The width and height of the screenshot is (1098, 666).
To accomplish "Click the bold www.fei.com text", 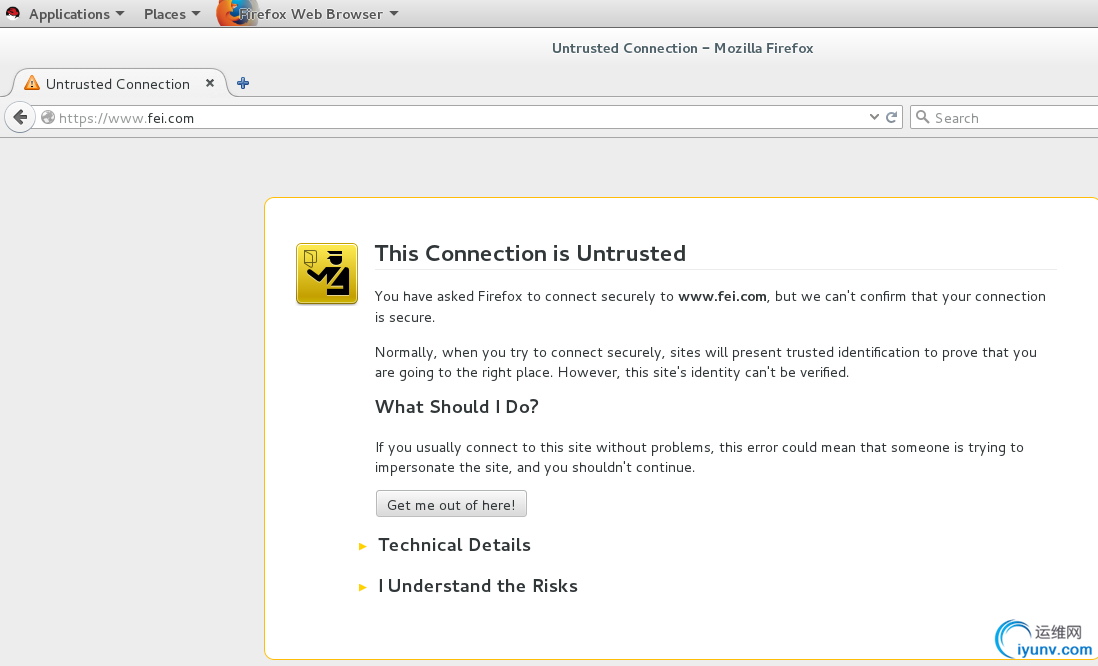I will (722, 296).
